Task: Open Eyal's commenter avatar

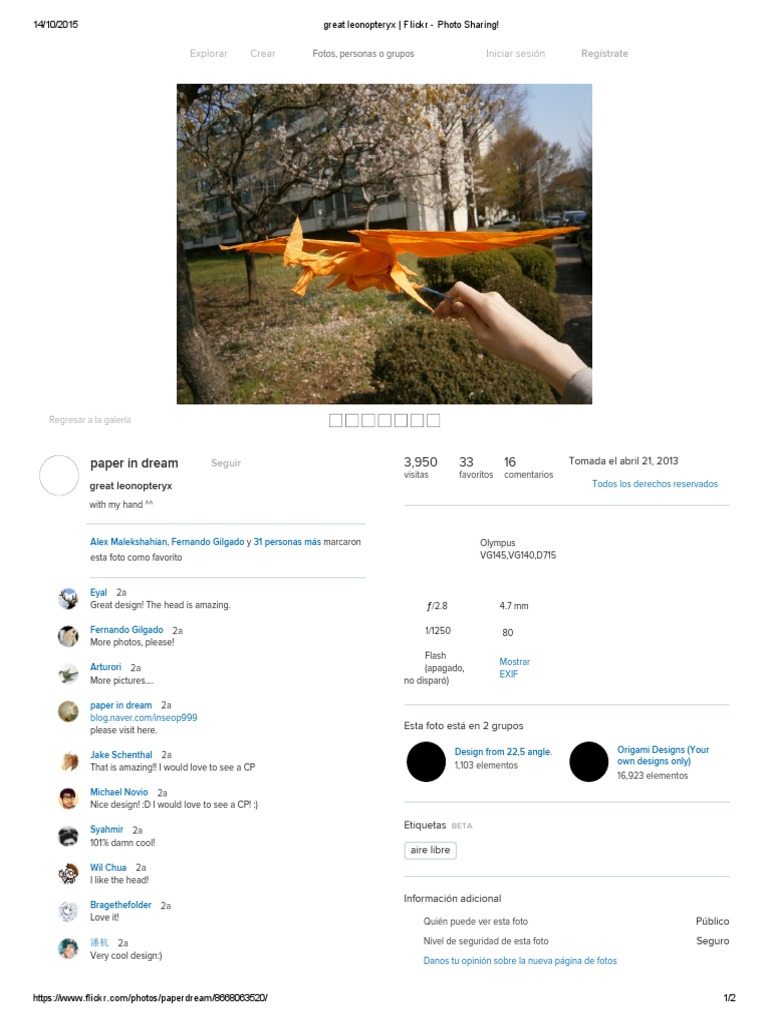Action: point(68,598)
